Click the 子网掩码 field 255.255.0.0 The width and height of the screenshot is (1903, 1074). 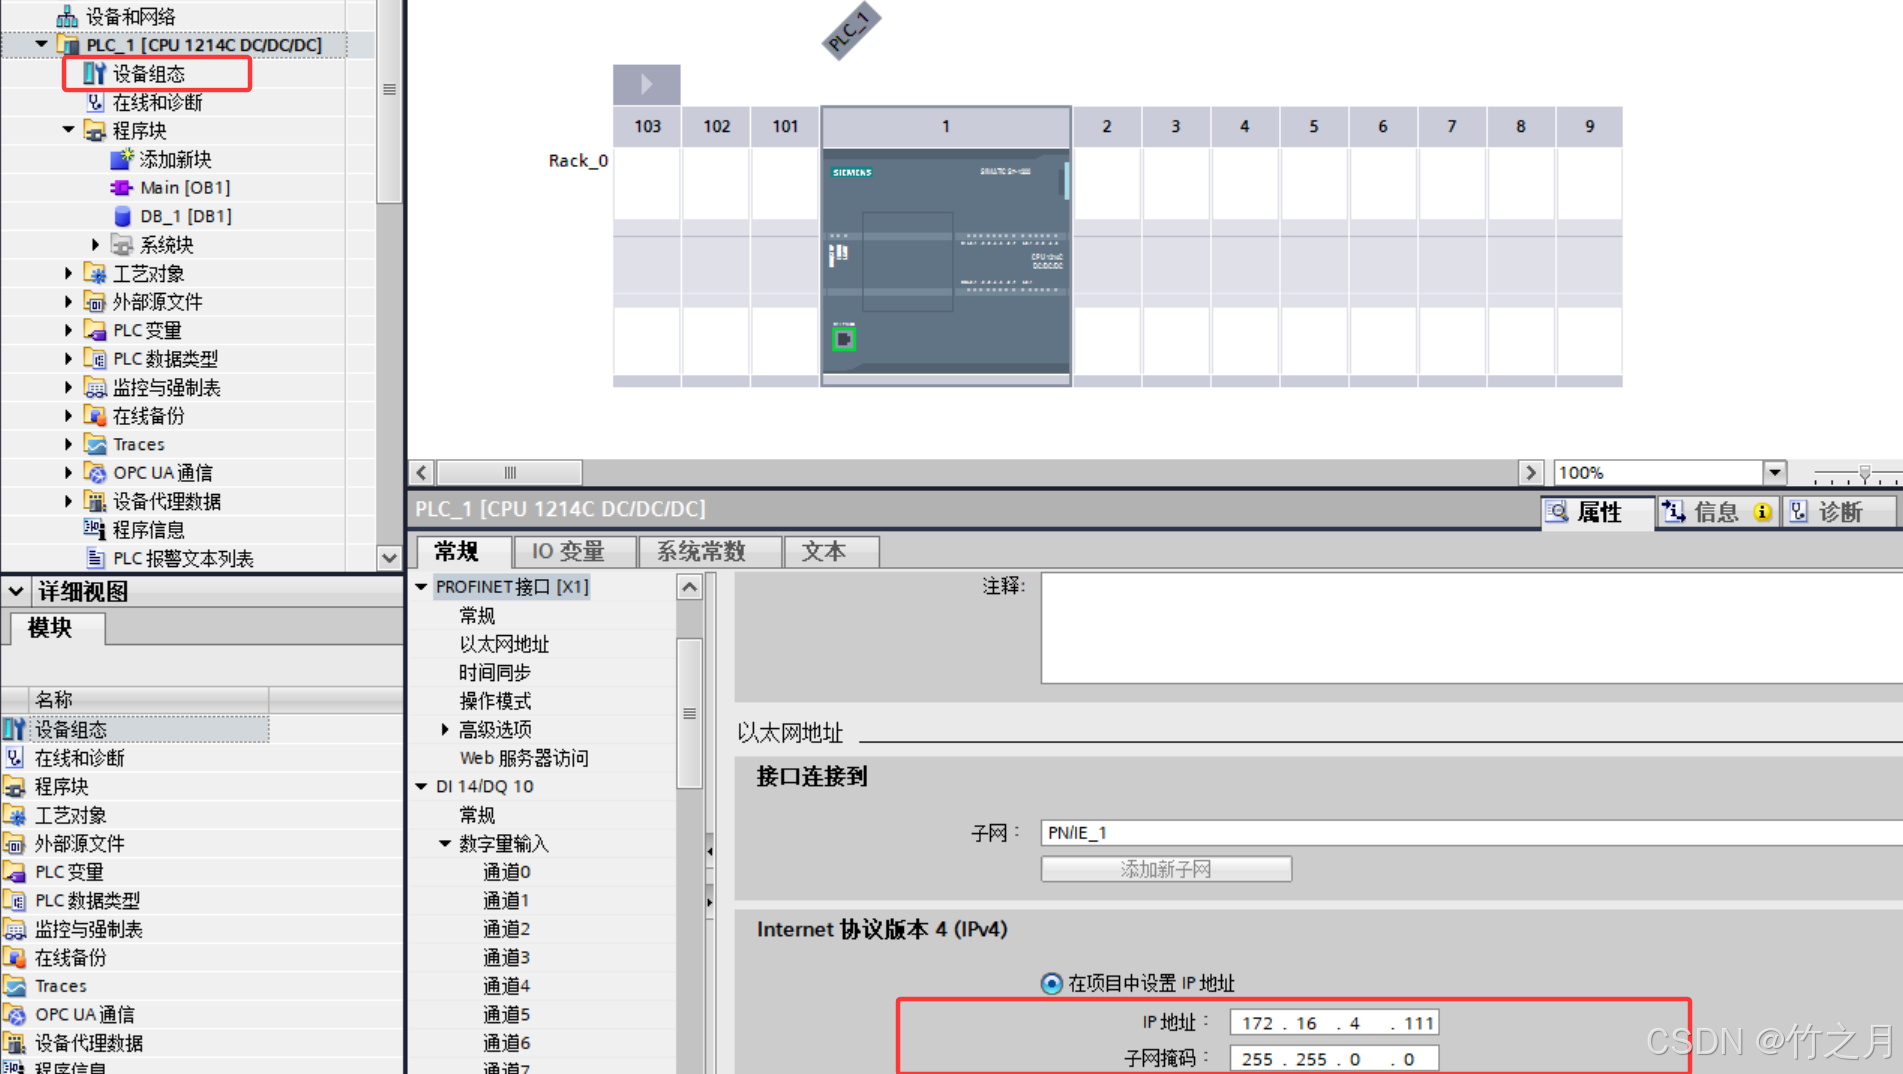(x=1334, y=1058)
